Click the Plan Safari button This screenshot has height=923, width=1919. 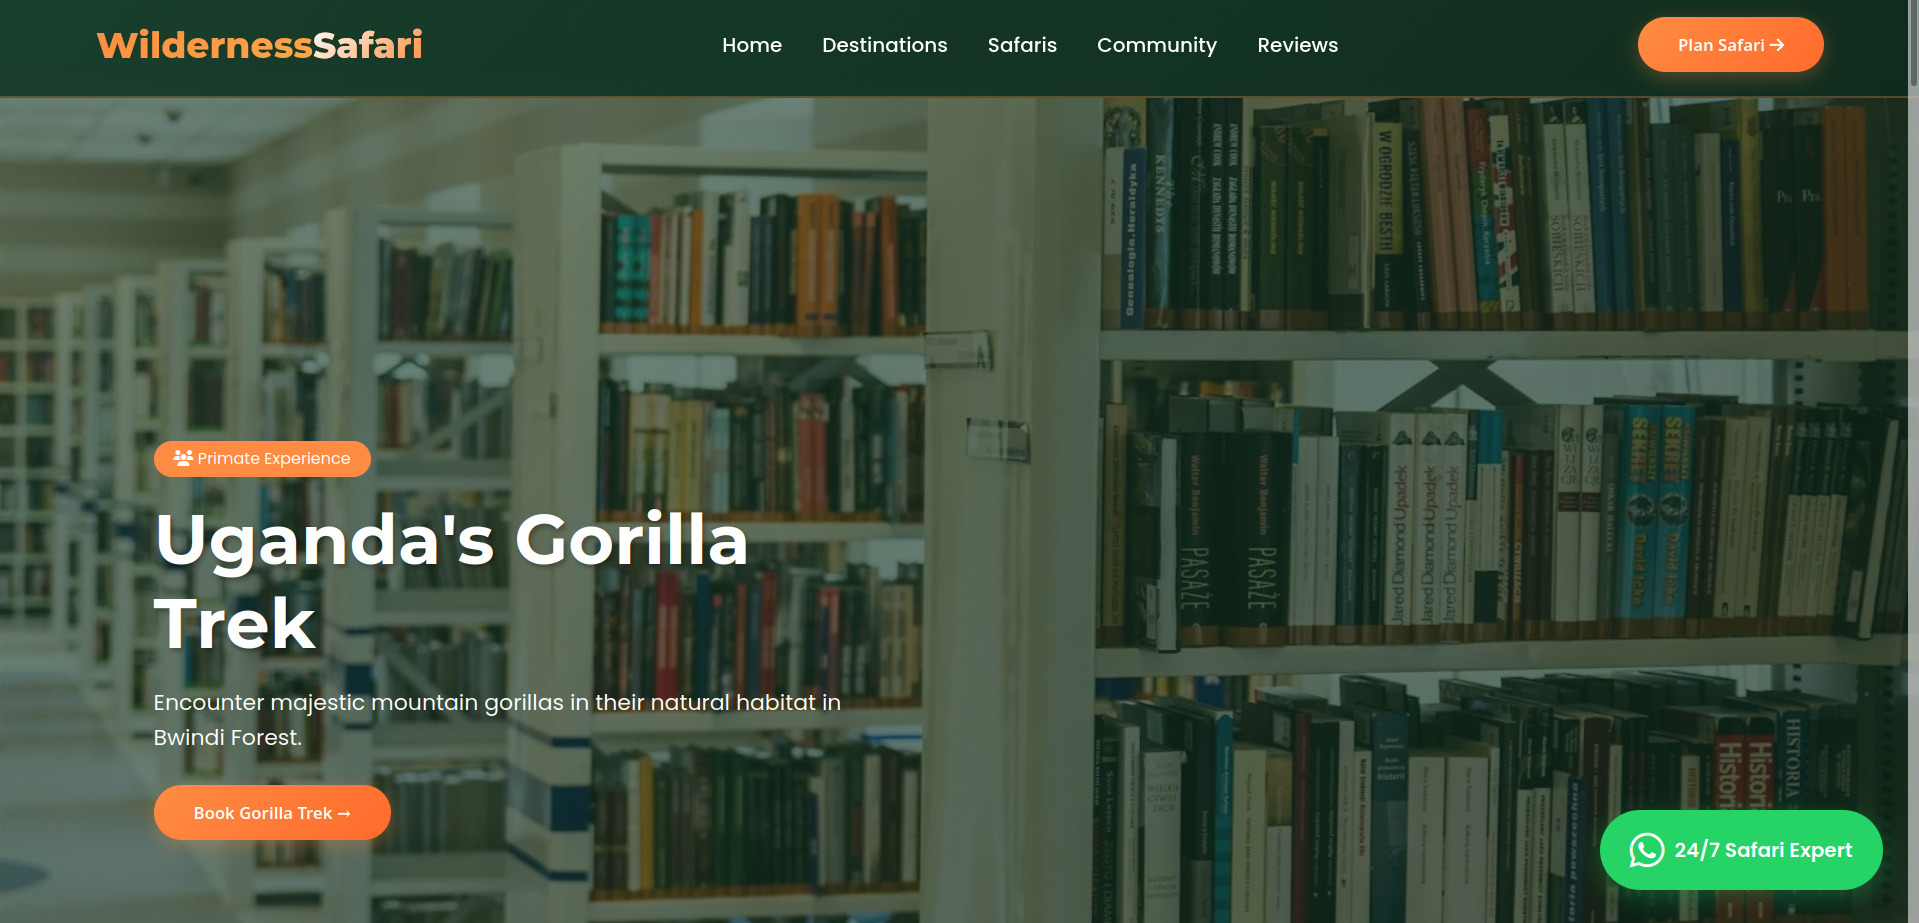[1730, 45]
